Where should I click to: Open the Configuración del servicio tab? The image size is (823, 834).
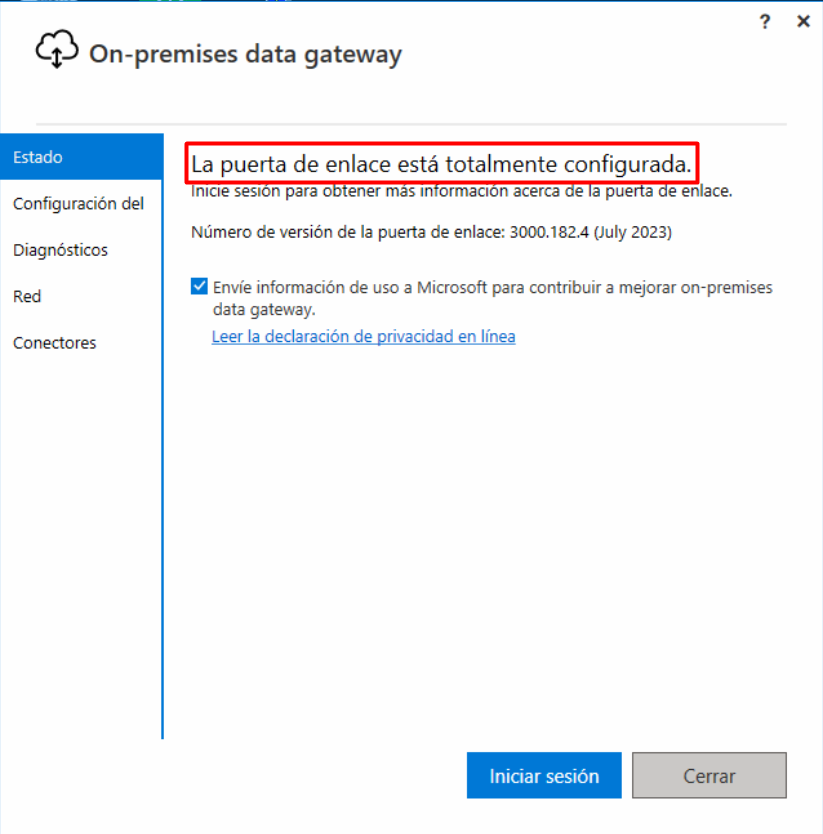(x=81, y=204)
